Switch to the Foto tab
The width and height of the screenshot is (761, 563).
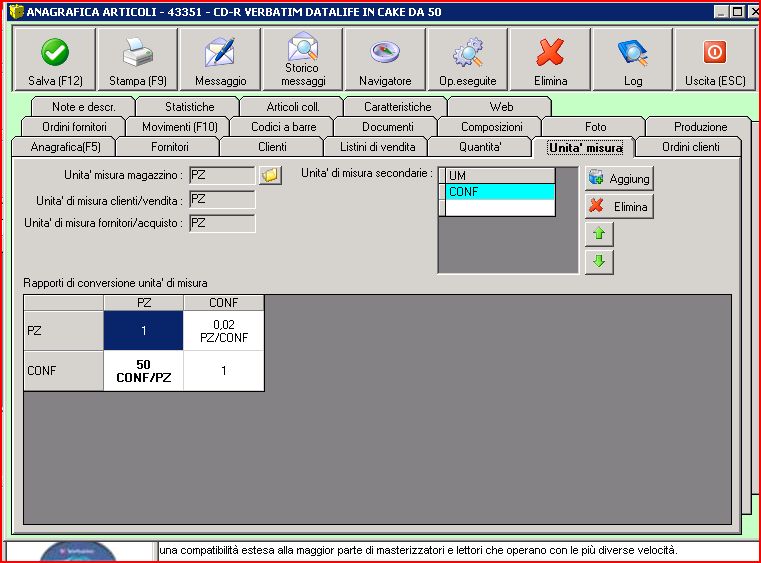[595, 127]
